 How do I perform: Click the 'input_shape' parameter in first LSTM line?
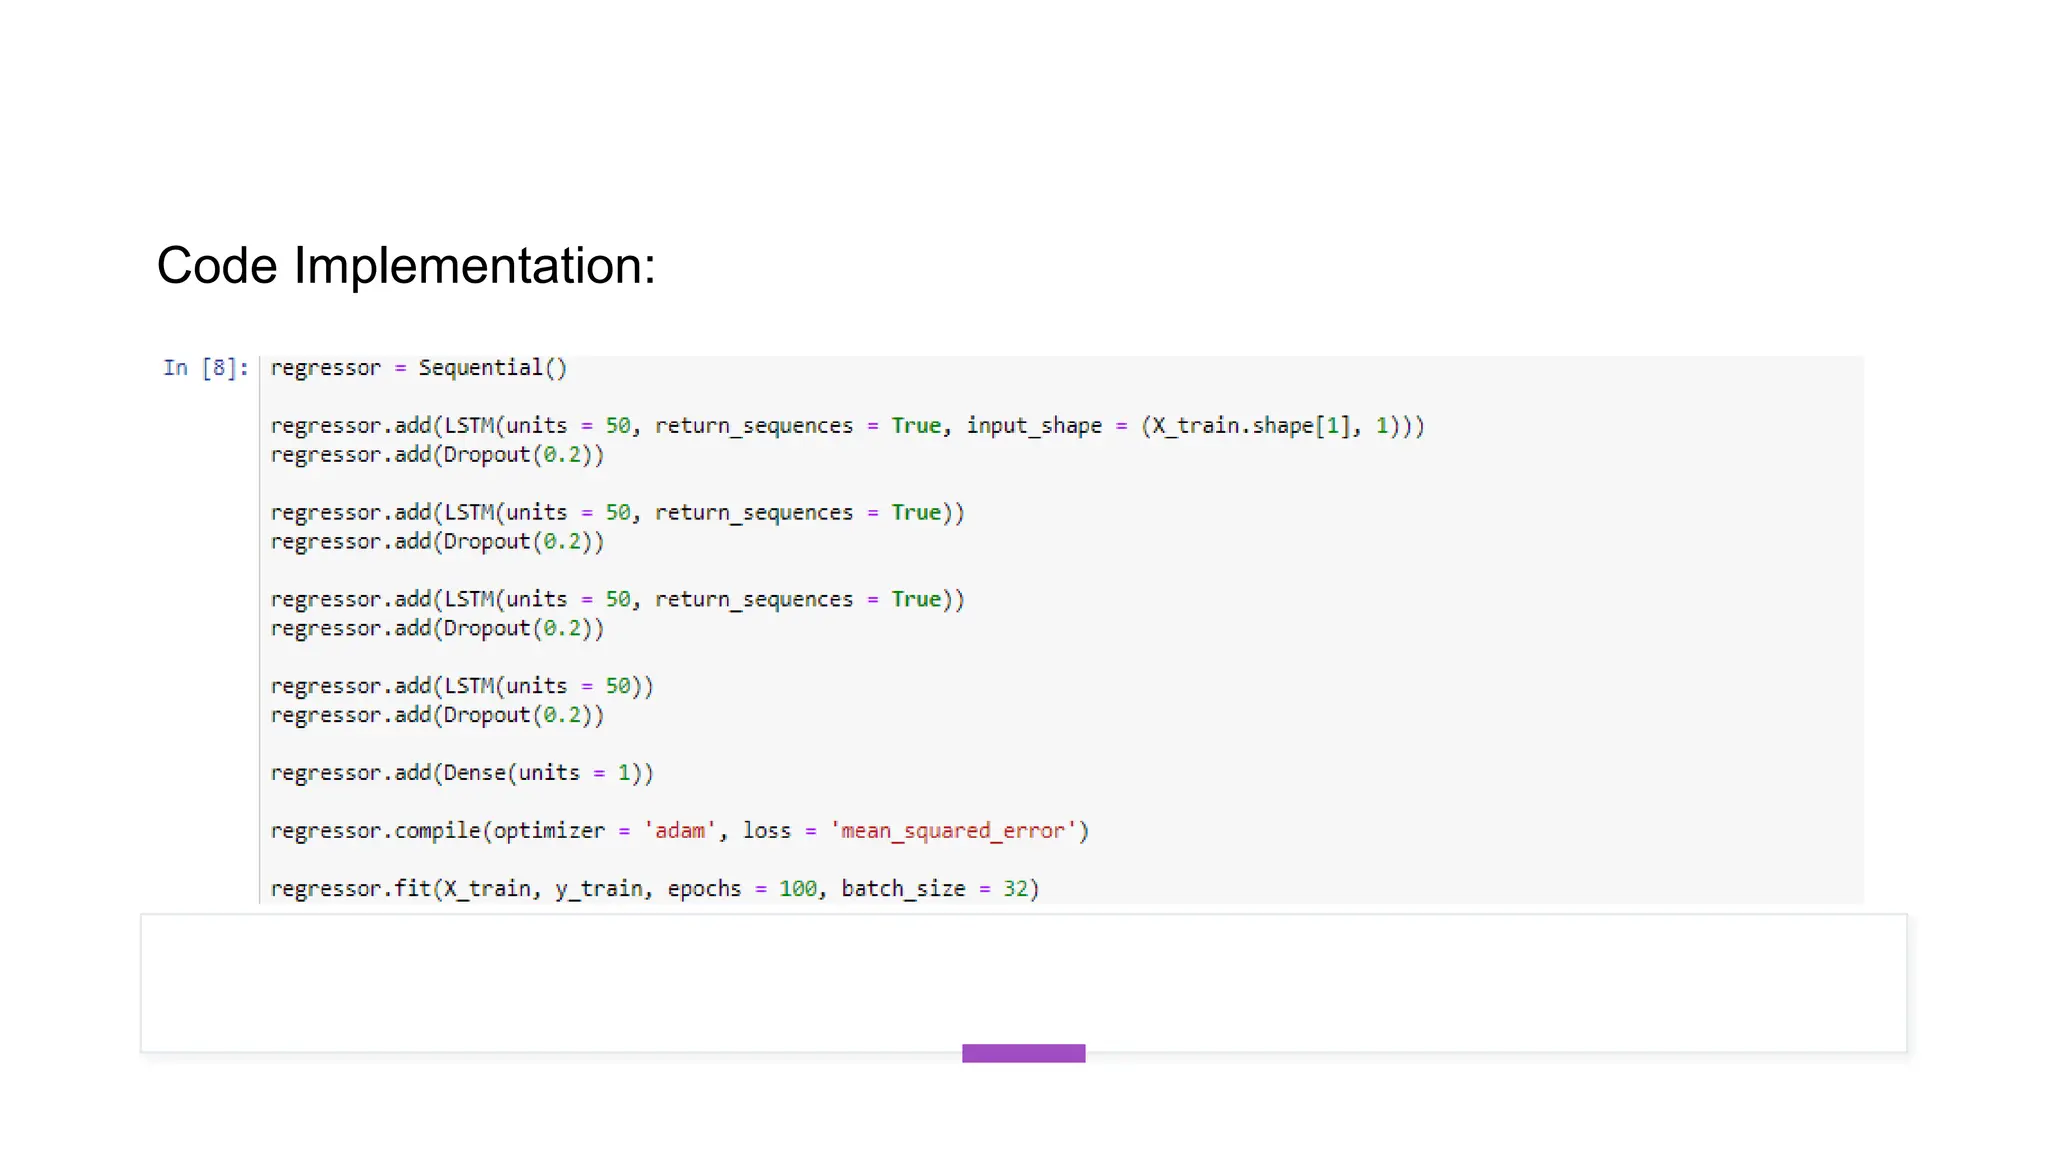pos(1033,426)
